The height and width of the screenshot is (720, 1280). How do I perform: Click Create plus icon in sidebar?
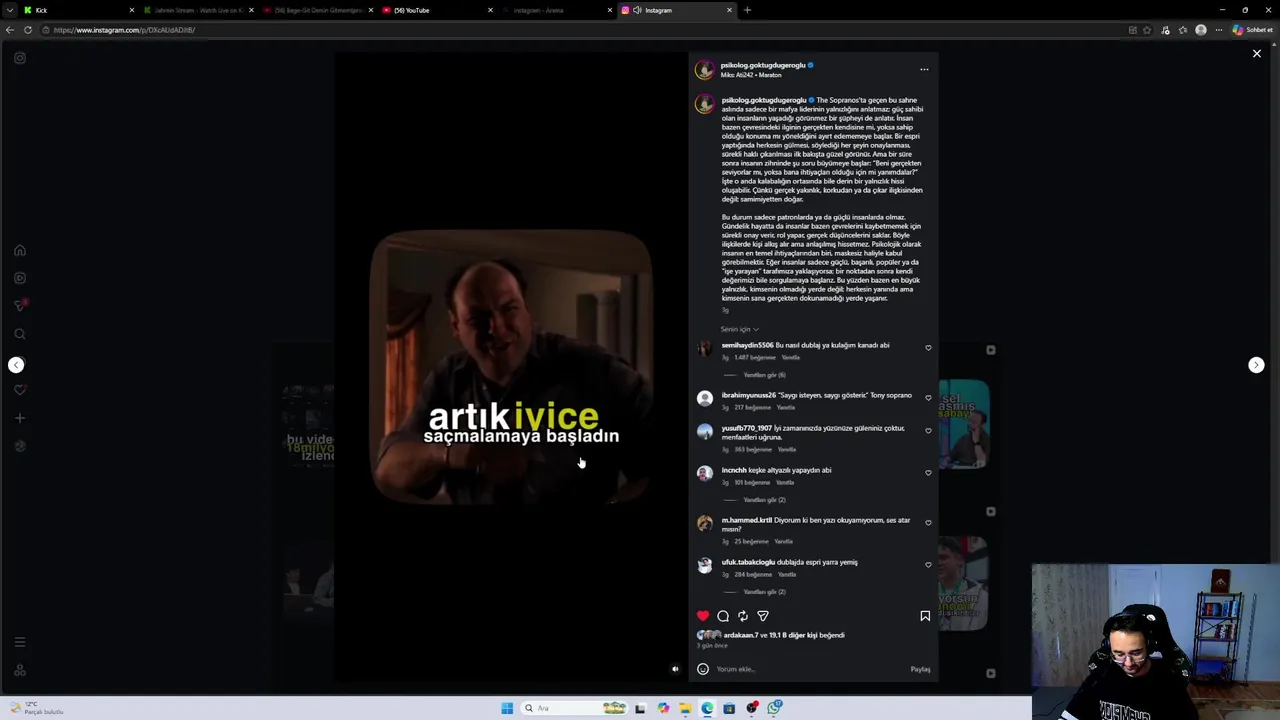point(20,418)
